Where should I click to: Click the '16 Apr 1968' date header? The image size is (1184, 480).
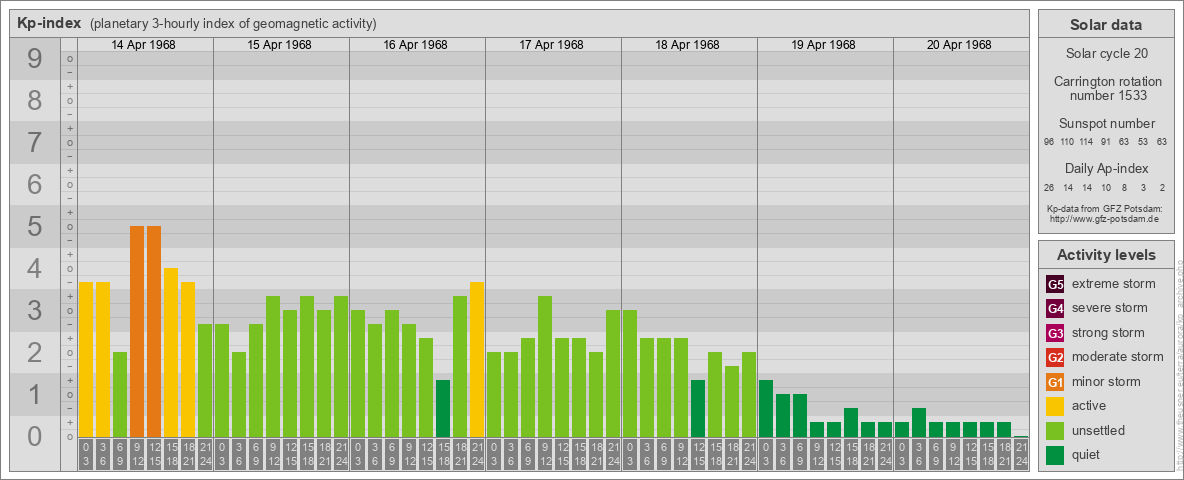tap(415, 45)
